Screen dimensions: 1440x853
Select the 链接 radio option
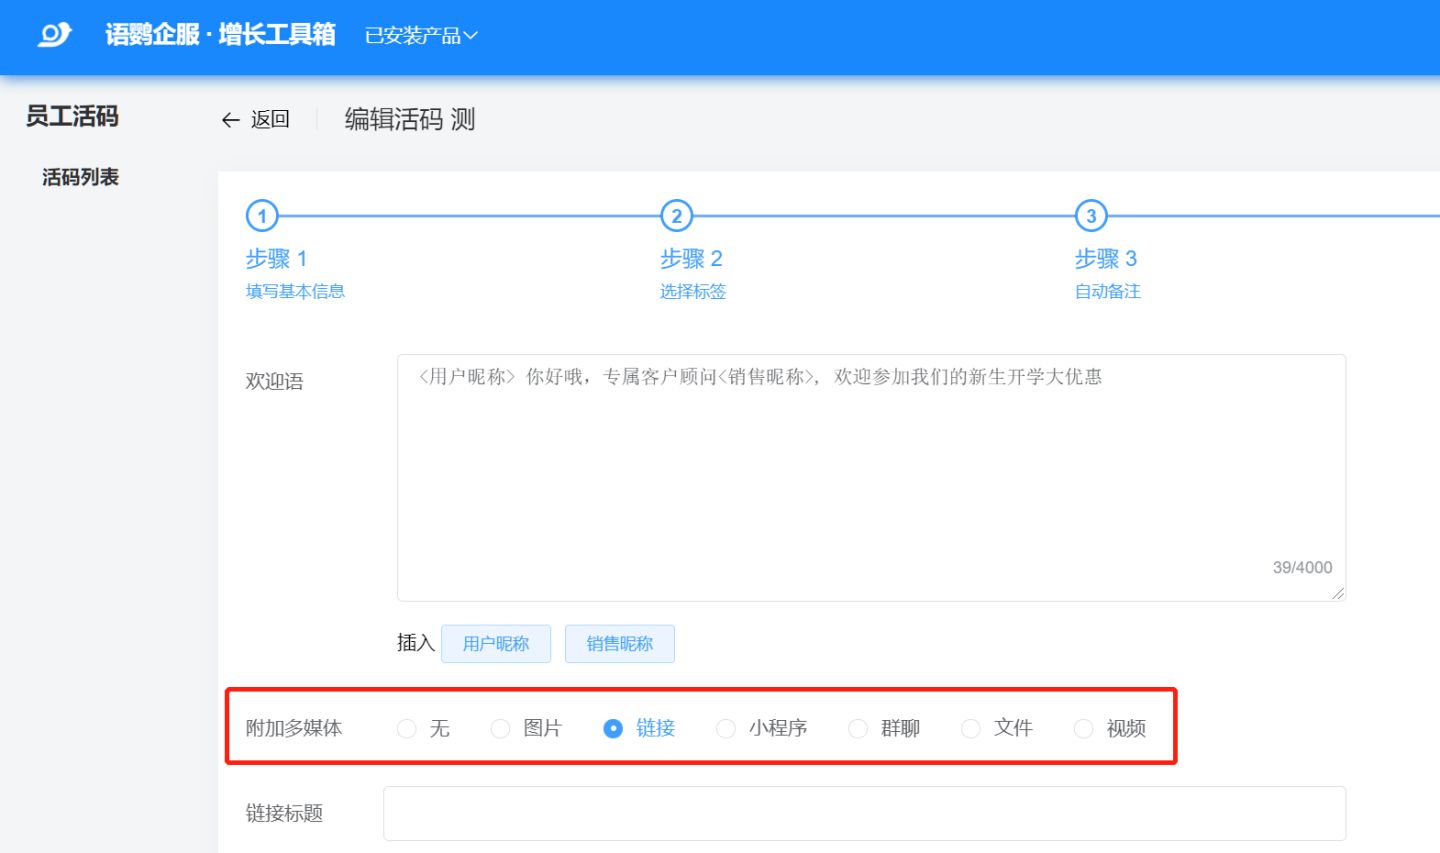point(614,729)
